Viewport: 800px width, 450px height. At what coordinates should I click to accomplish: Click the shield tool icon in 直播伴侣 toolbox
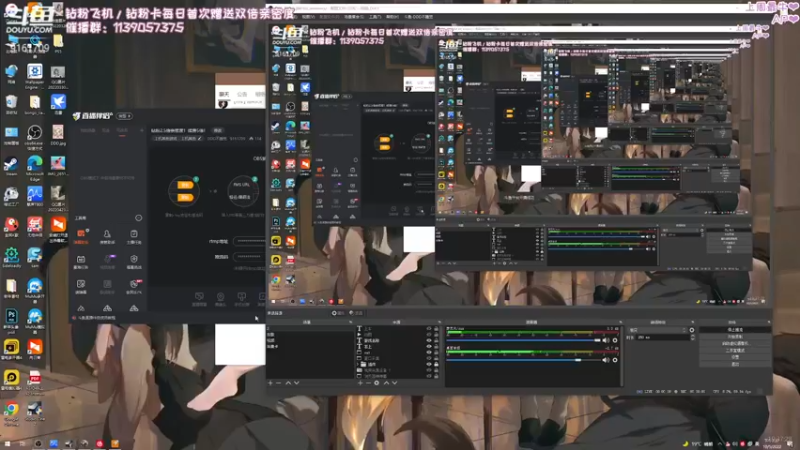point(134,261)
